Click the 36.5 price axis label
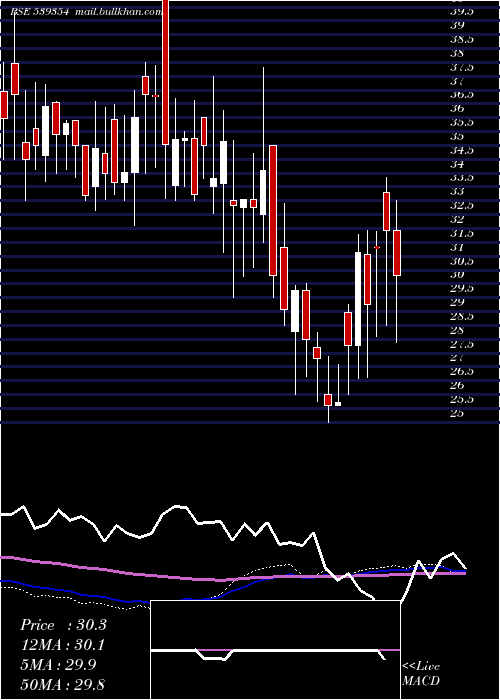Viewport: 500px width, 700px height. click(461, 95)
